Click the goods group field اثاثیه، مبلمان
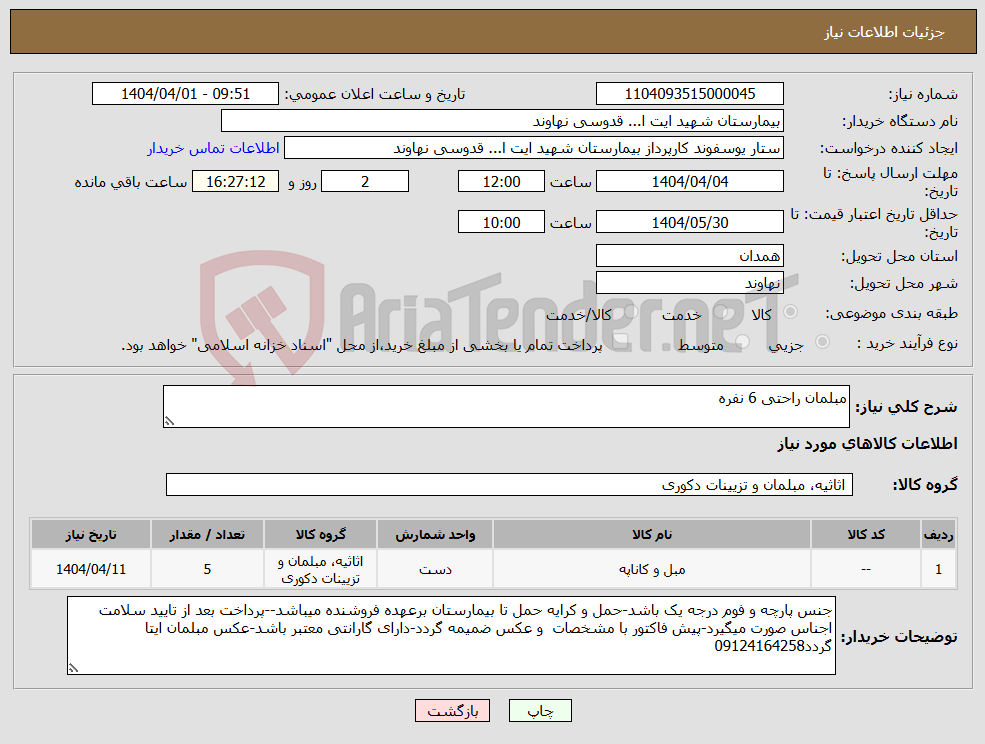 pyautogui.click(x=509, y=484)
